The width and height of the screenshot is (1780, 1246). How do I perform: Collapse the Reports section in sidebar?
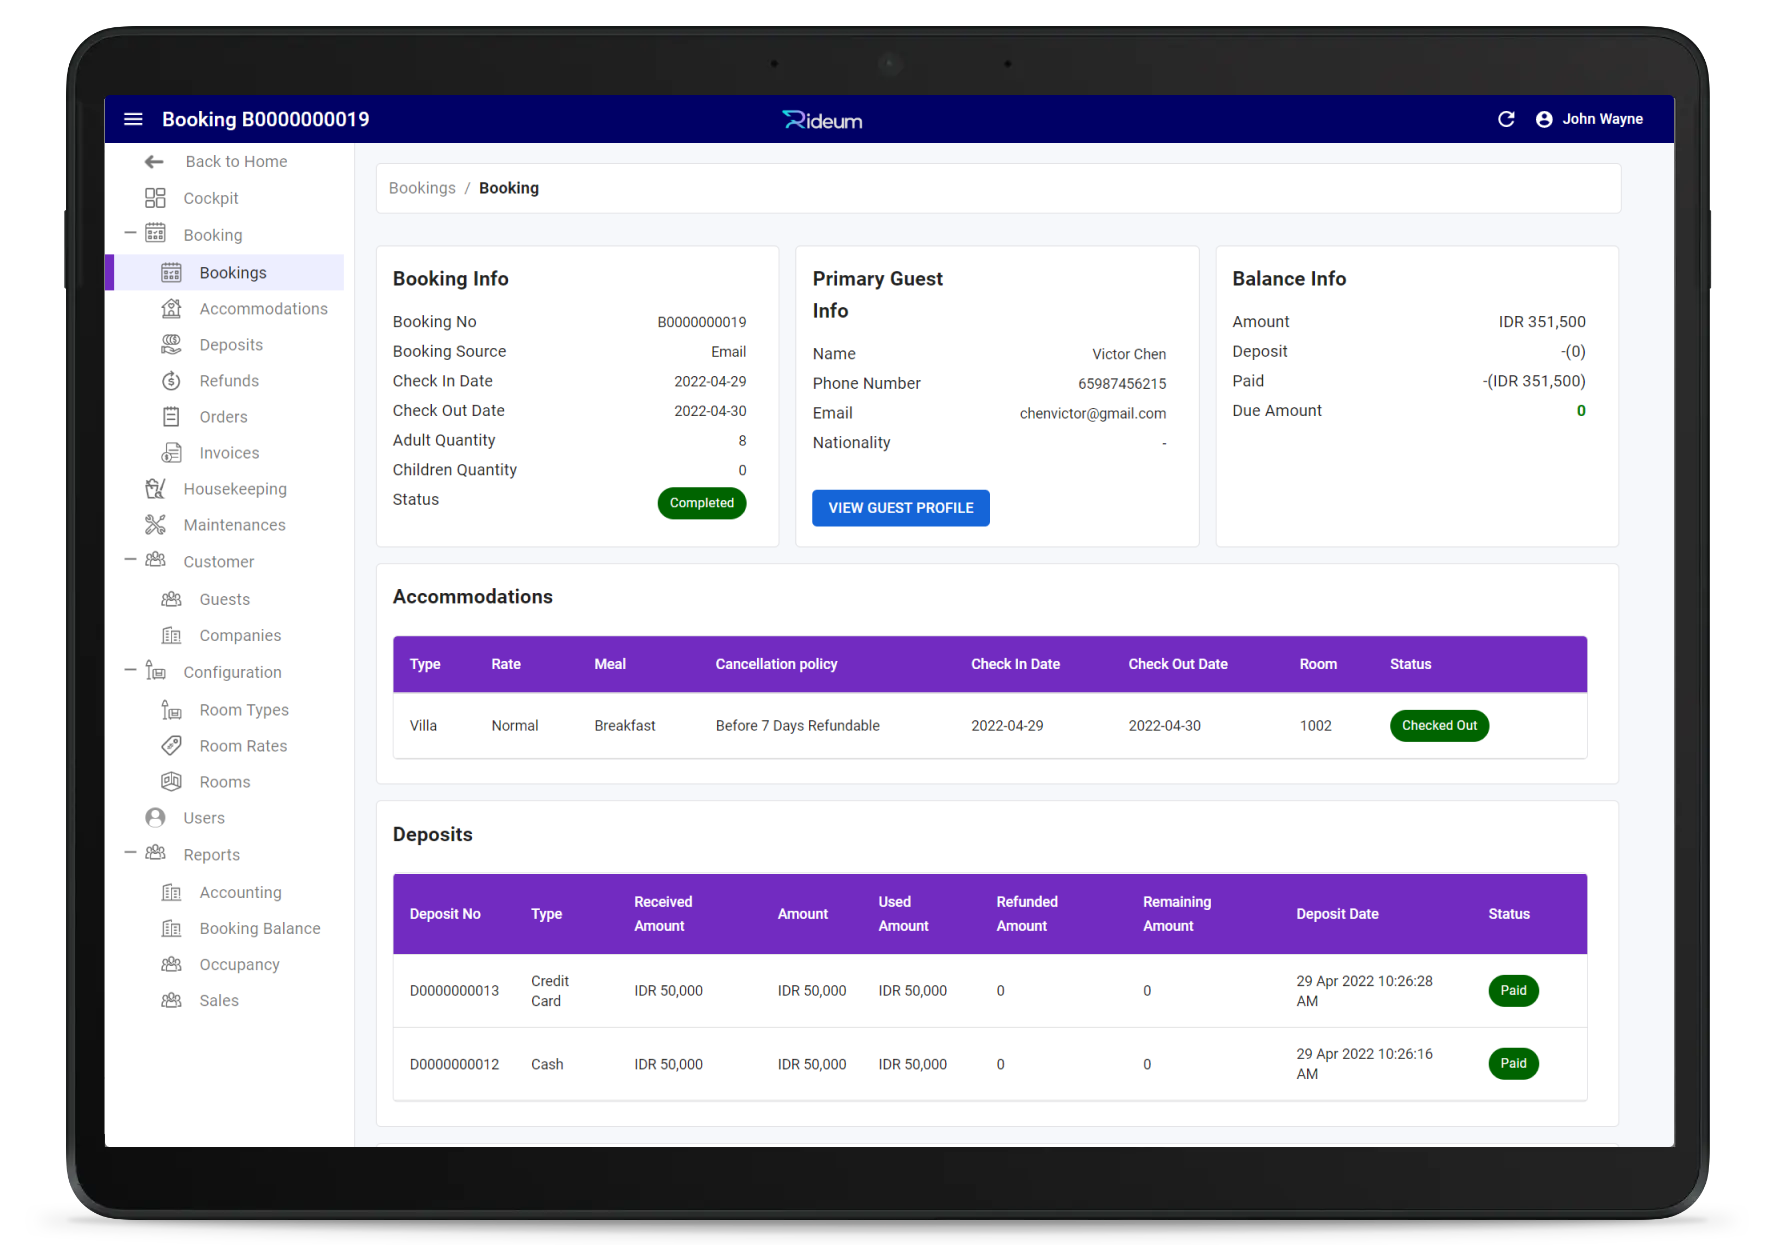pos(130,853)
